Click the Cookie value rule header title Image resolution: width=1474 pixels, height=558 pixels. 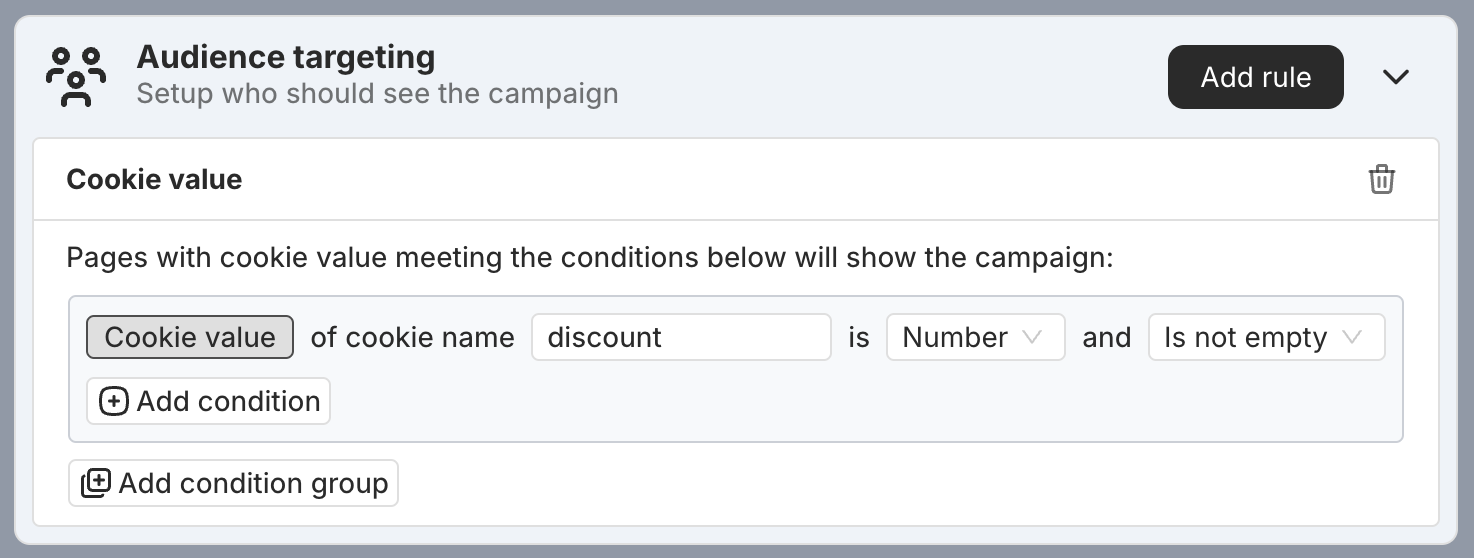[154, 179]
